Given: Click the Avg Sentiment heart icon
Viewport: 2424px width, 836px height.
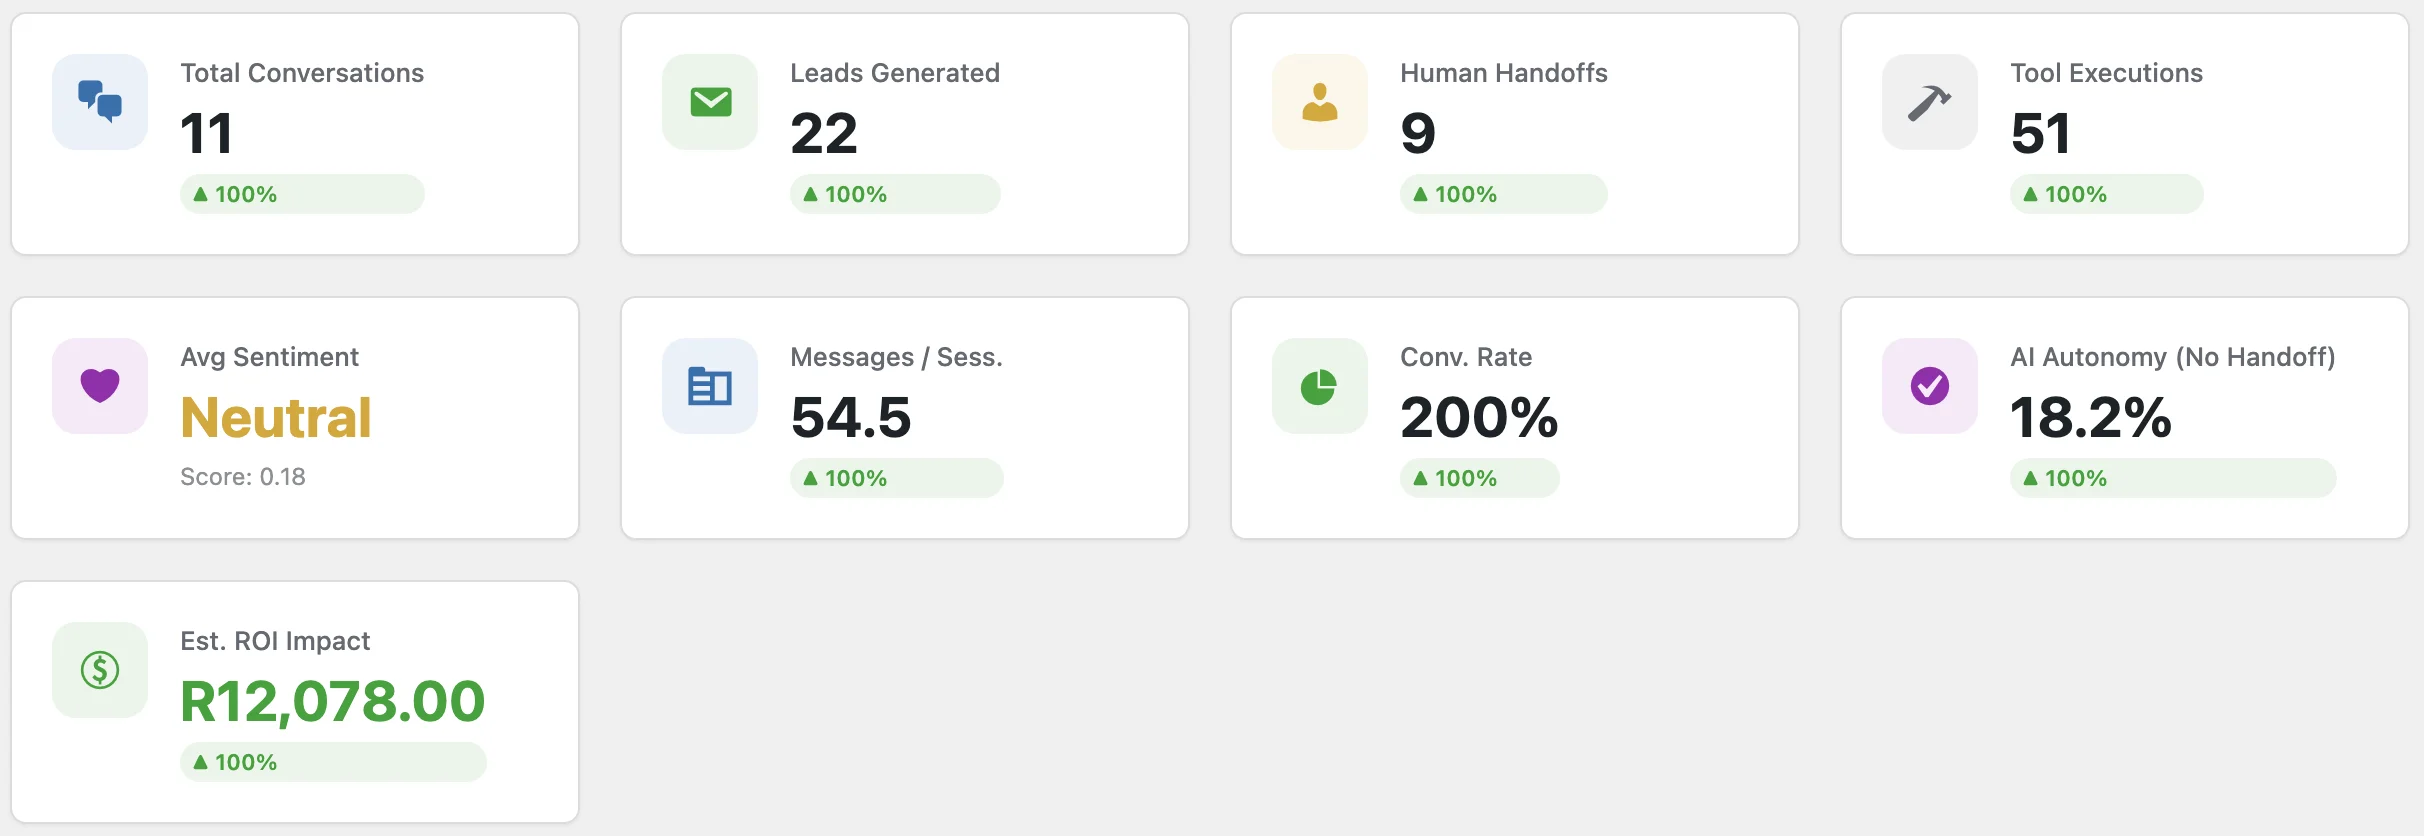Looking at the screenshot, I should pyautogui.click(x=100, y=386).
